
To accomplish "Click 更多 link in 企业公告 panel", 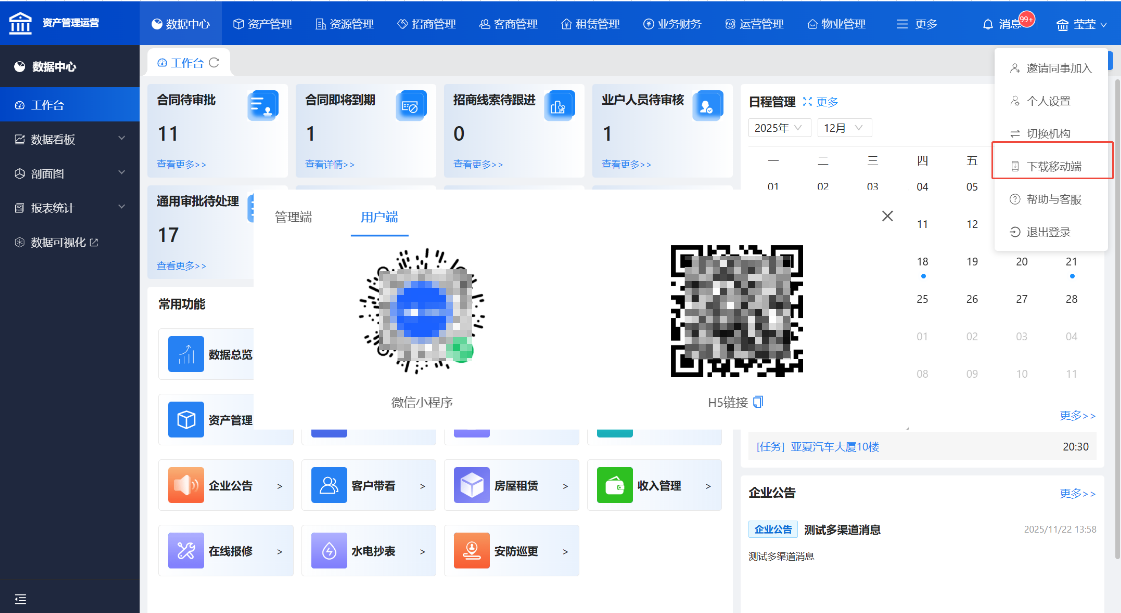I will click(x=1077, y=493).
